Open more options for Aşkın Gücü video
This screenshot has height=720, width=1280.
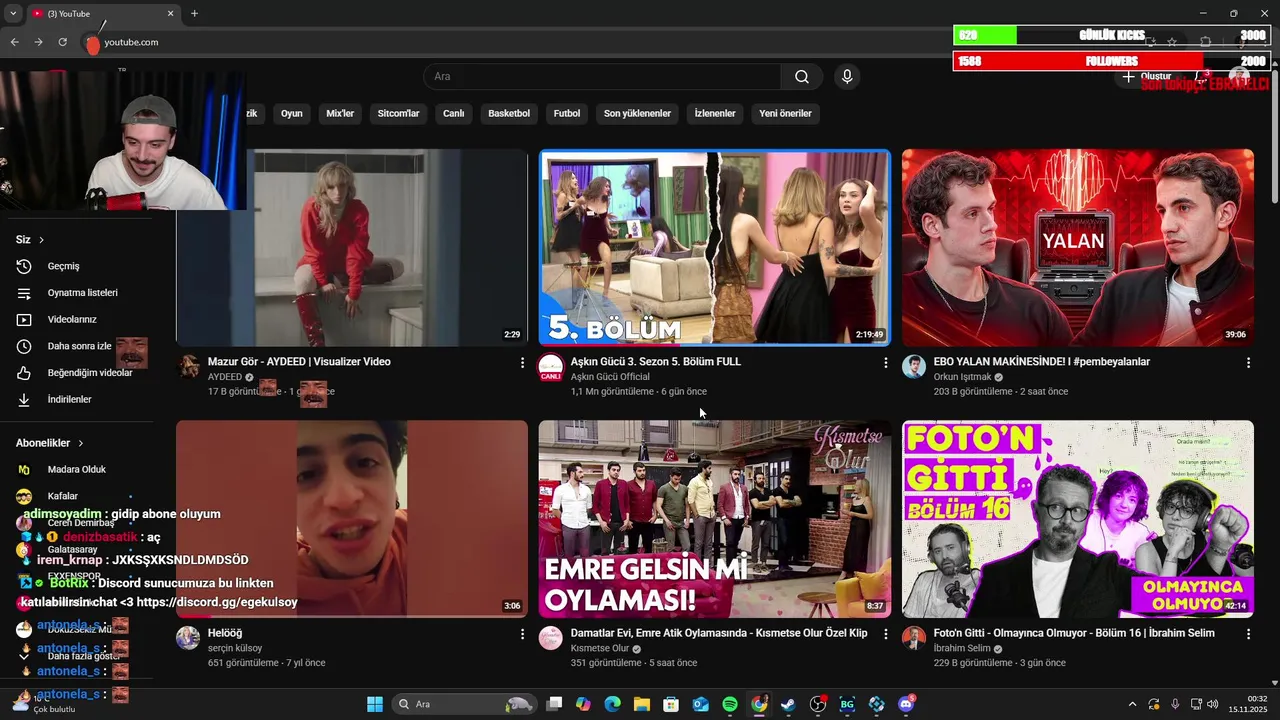885,363
